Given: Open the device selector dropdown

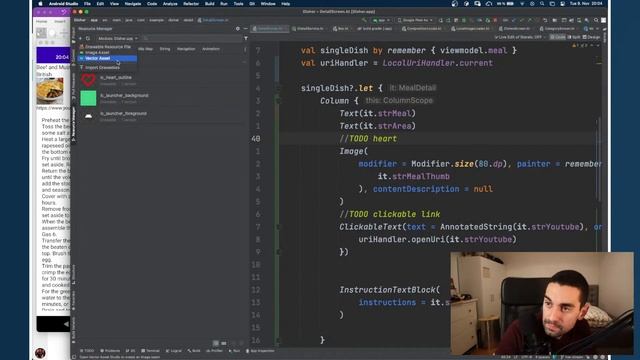Looking at the screenshot, I should coord(415,20).
